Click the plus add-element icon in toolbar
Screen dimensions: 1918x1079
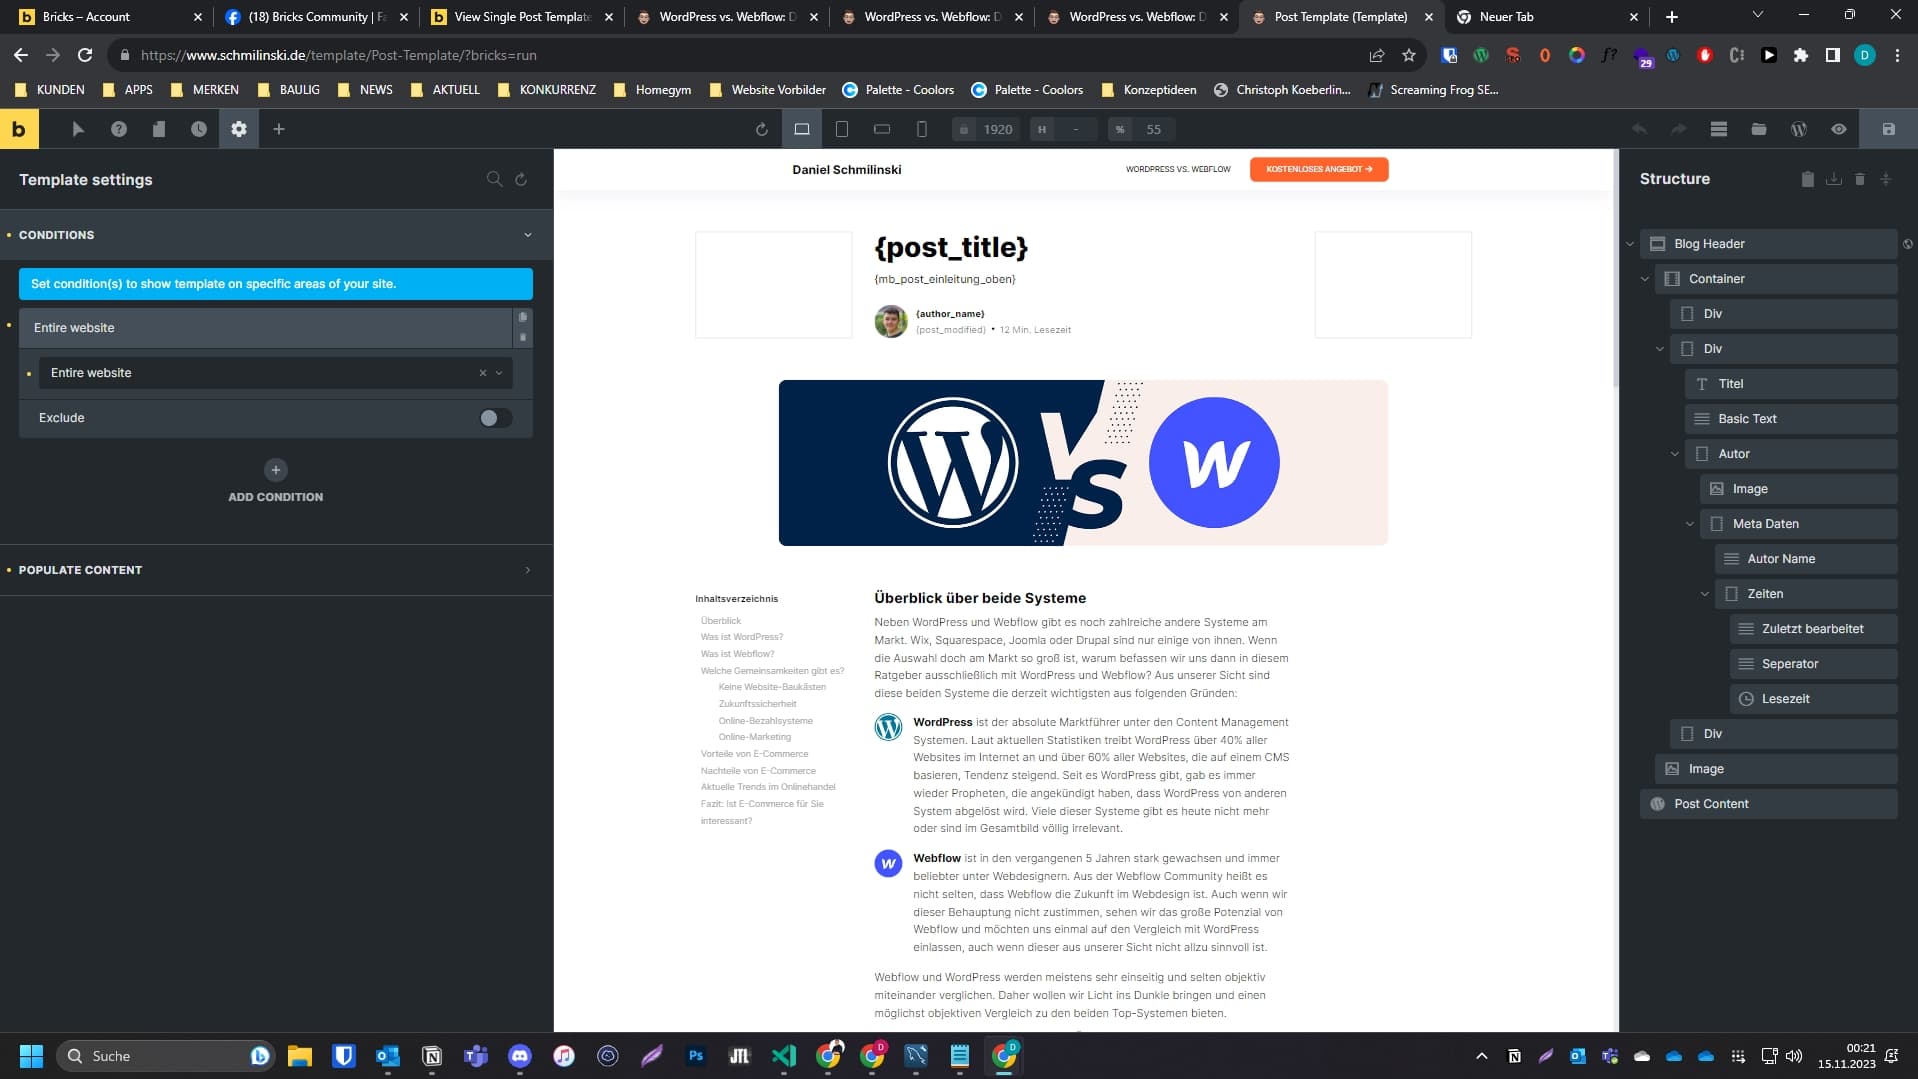pos(279,129)
